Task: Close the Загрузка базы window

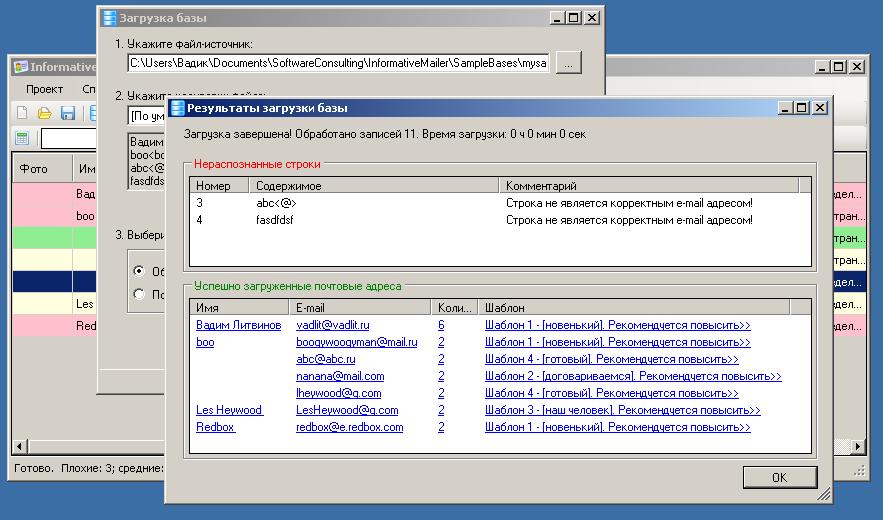Action: click(x=592, y=18)
